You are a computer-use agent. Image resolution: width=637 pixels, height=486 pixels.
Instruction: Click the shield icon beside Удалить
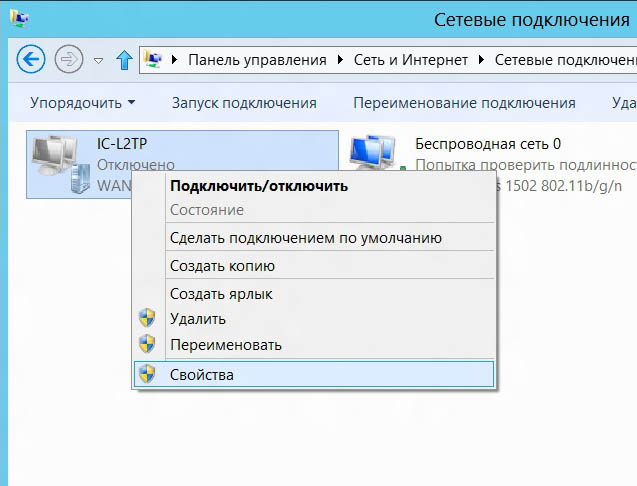(x=147, y=319)
